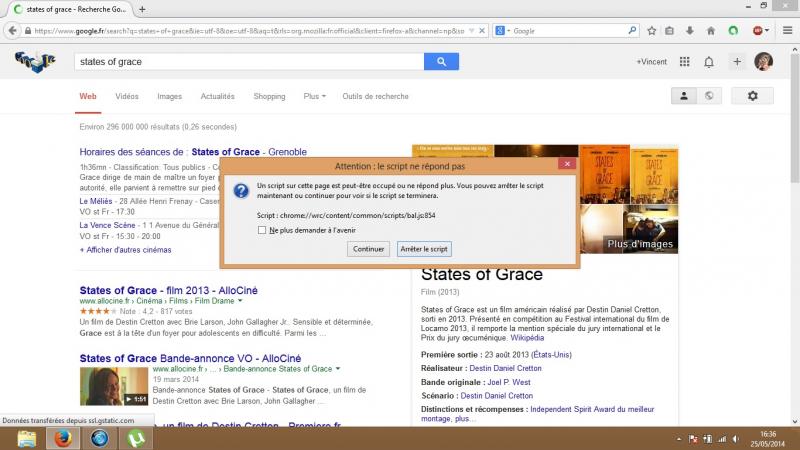Stop page loading with the X in the address bar

click(481, 31)
